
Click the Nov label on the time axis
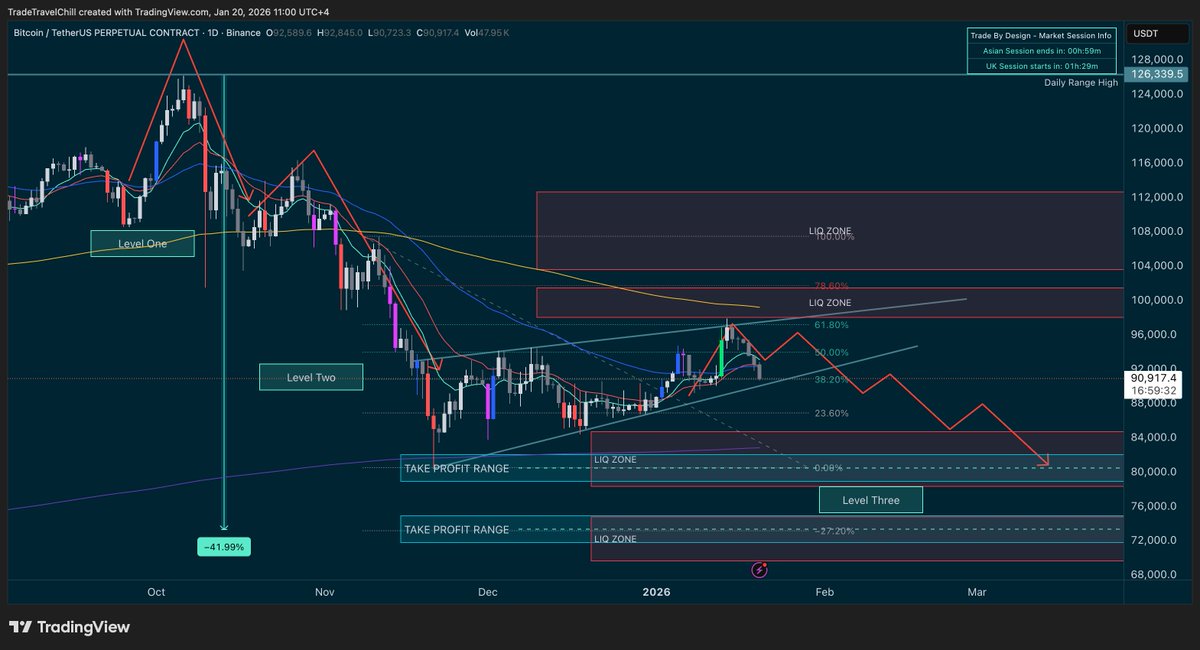coord(324,592)
